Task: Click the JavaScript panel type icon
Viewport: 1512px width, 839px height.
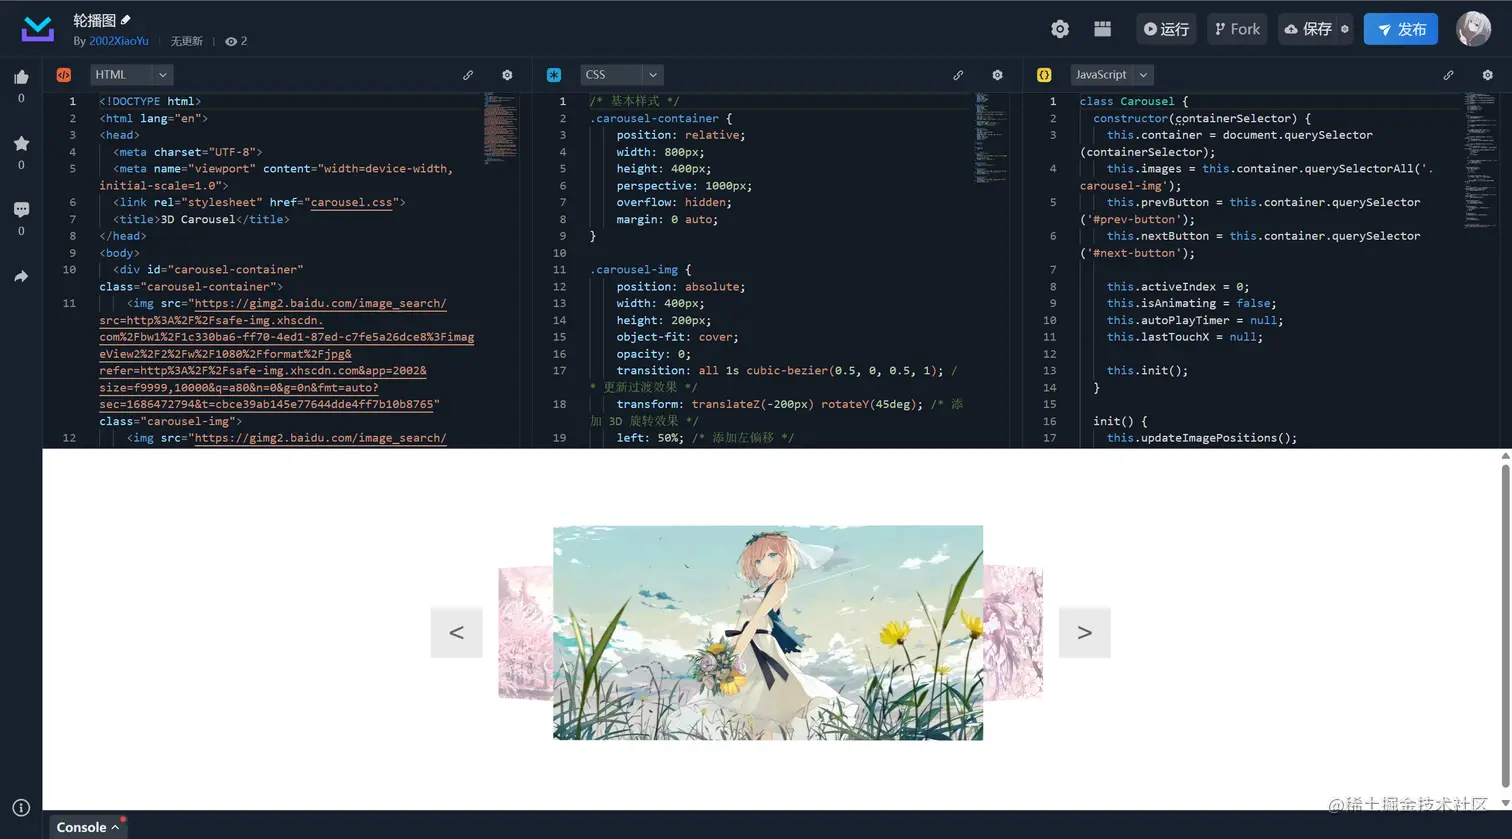Action: pyautogui.click(x=1044, y=75)
